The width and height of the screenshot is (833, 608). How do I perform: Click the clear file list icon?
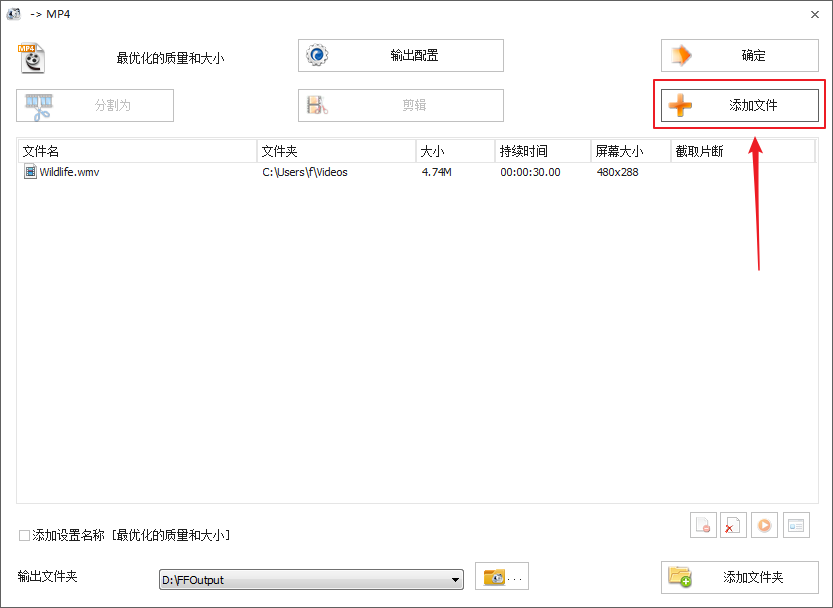734,525
